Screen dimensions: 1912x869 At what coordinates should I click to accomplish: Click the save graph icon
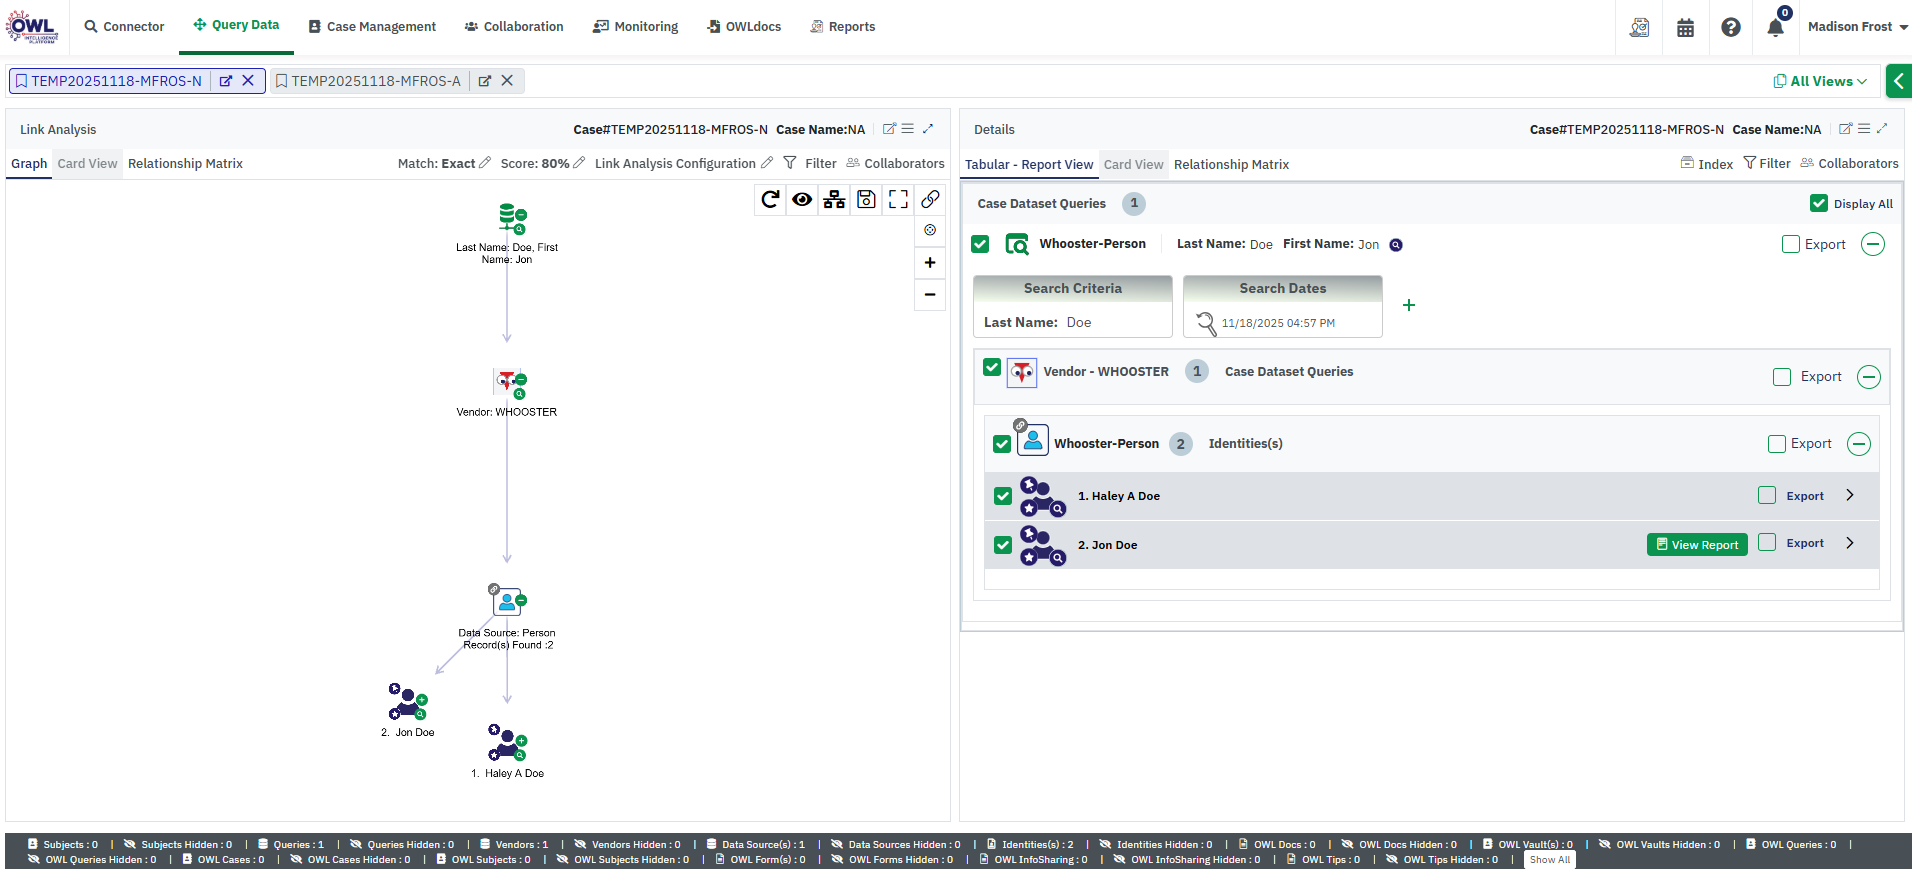(866, 199)
